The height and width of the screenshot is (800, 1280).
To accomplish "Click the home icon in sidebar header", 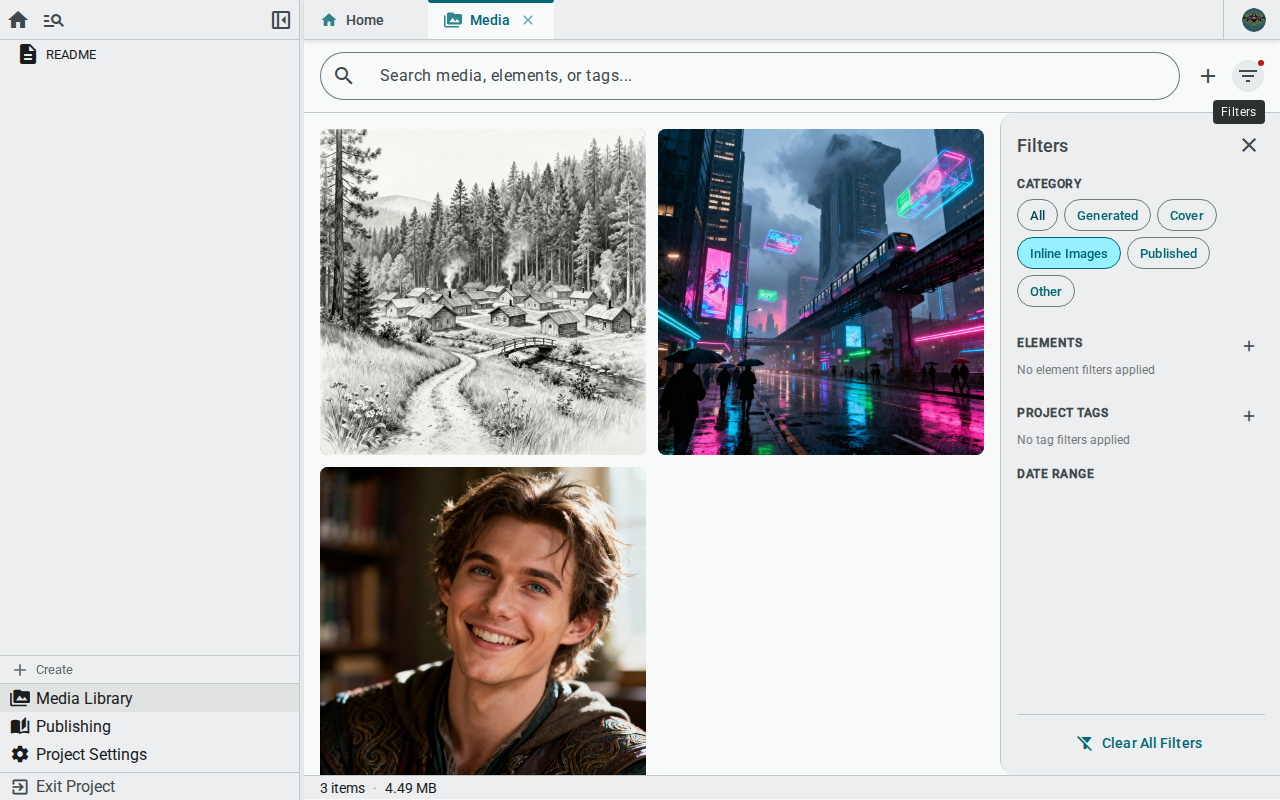I will [x=18, y=20].
